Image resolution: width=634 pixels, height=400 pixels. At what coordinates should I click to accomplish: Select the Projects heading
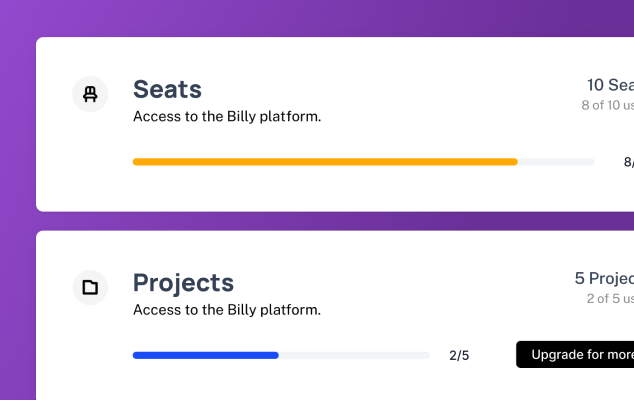coord(183,283)
